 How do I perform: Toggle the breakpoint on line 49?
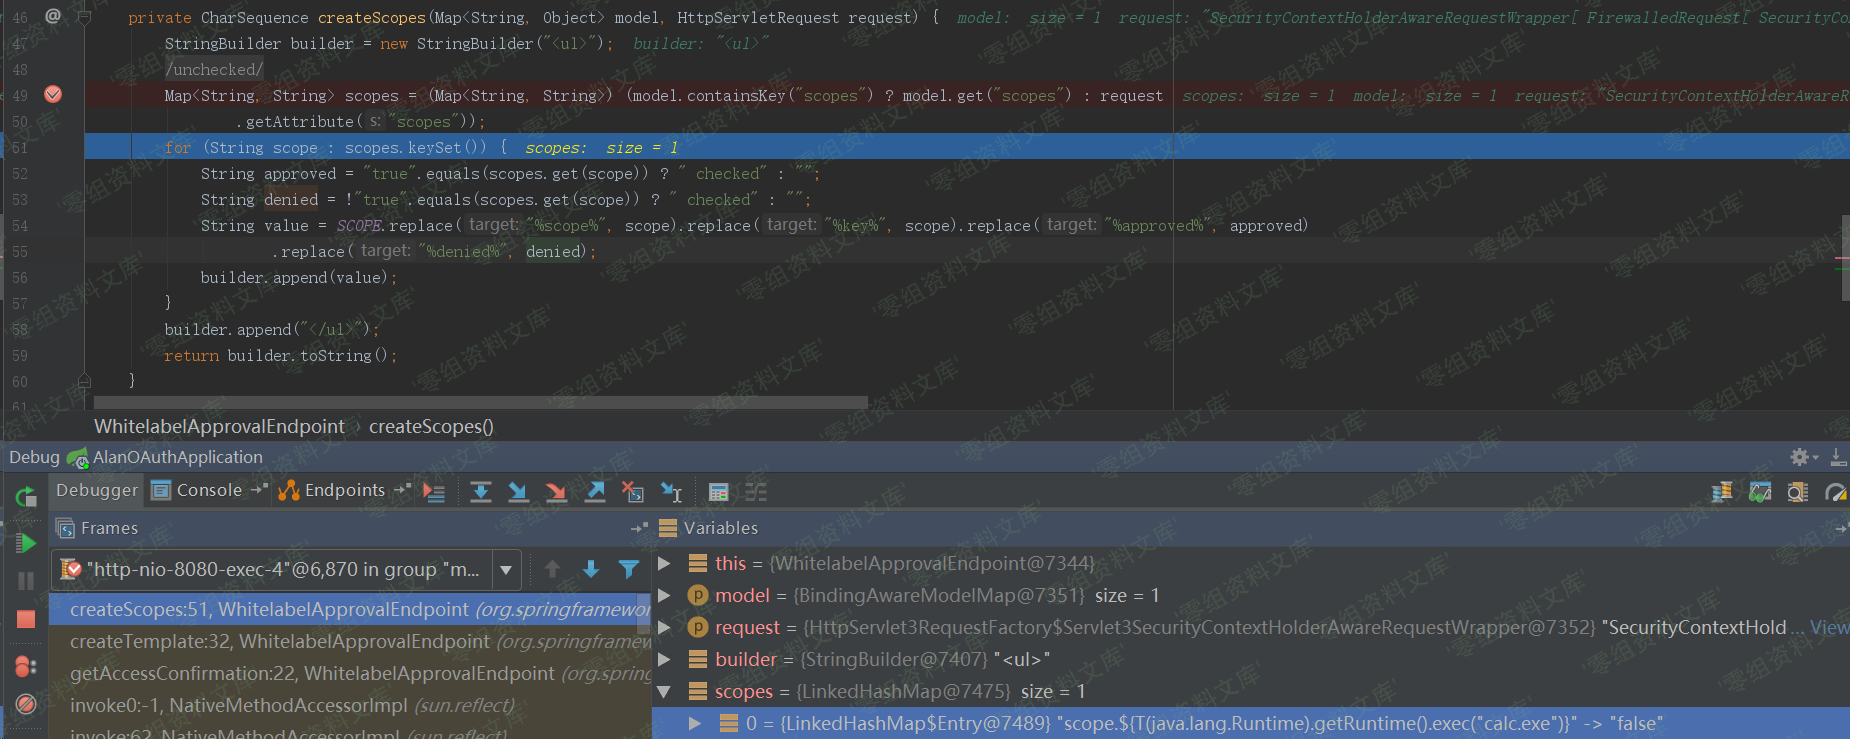tap(53, 94)
